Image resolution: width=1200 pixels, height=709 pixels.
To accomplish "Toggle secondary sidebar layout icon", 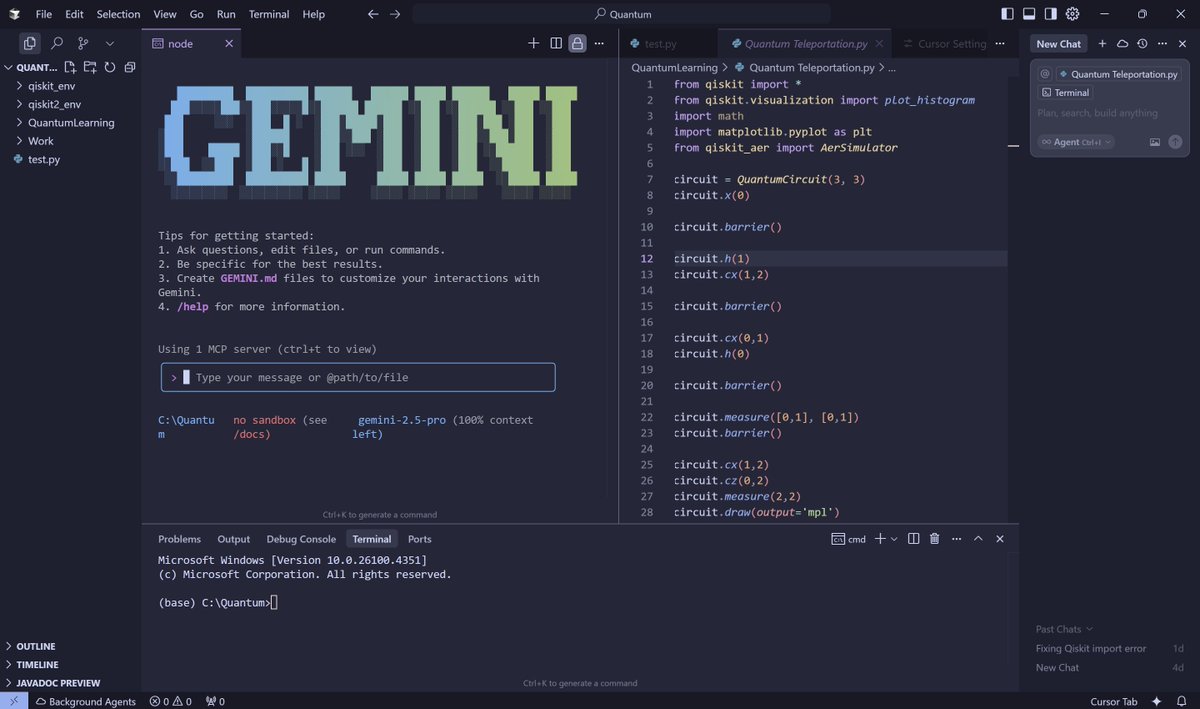I will (x=1051, y=14).
